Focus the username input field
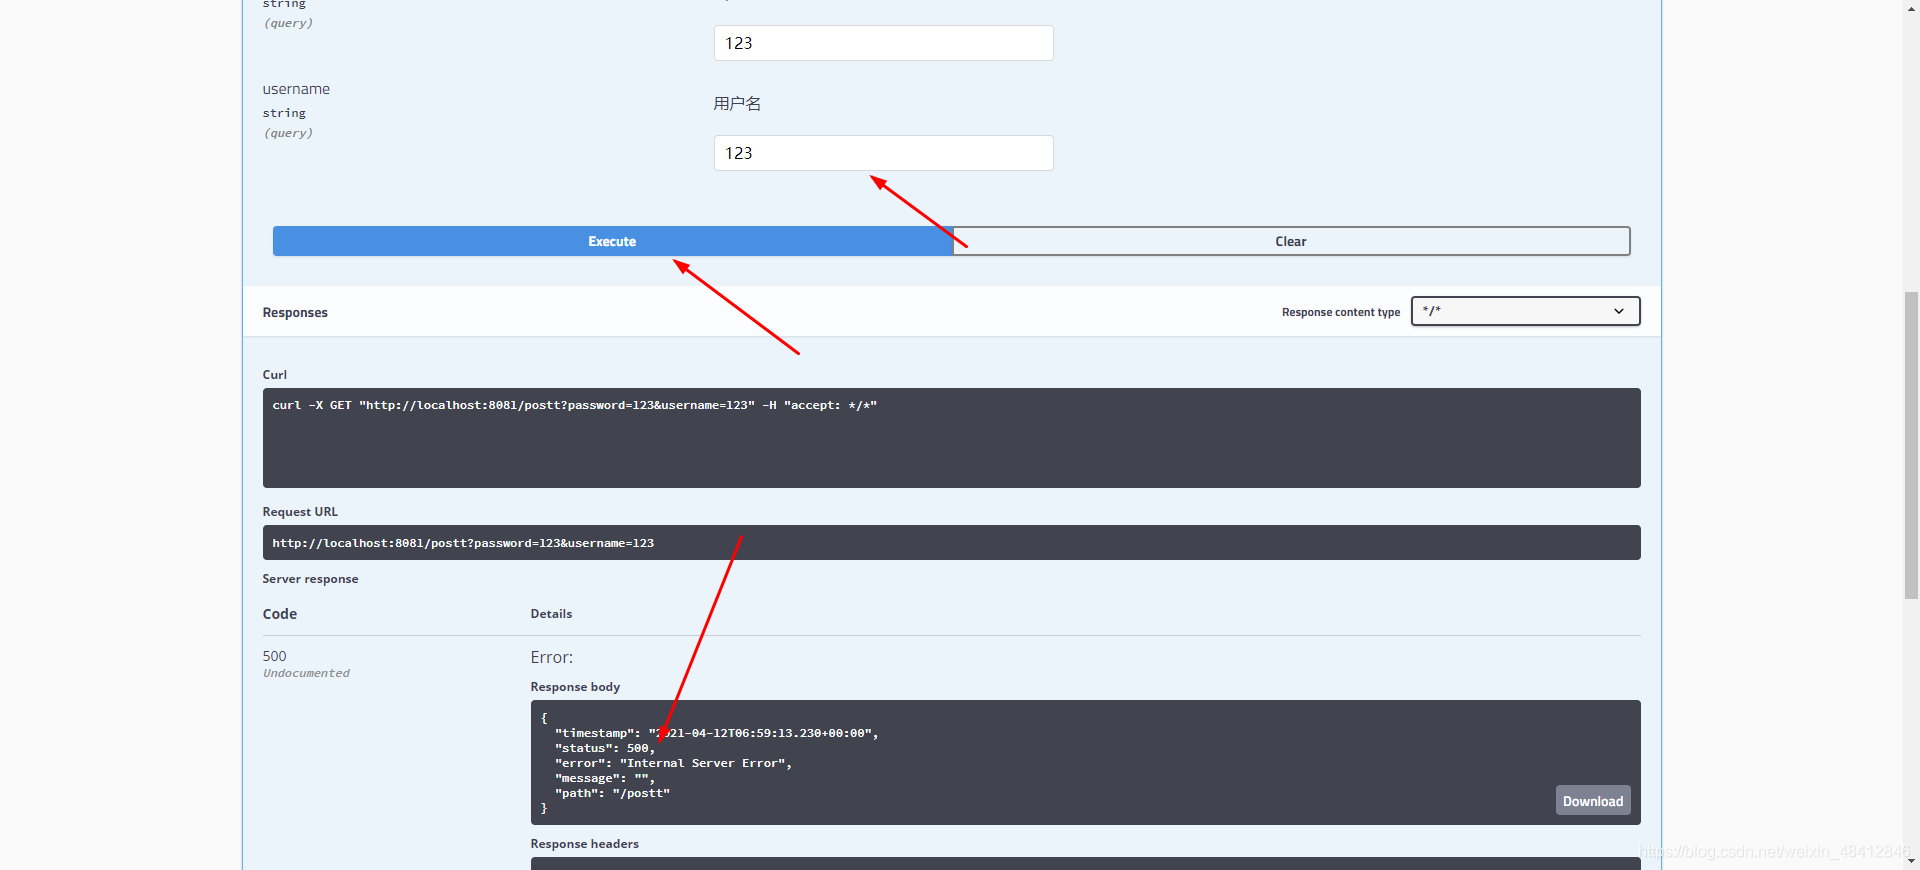The height and width of the screenshot is (870, 1920). tap(883, 153)
